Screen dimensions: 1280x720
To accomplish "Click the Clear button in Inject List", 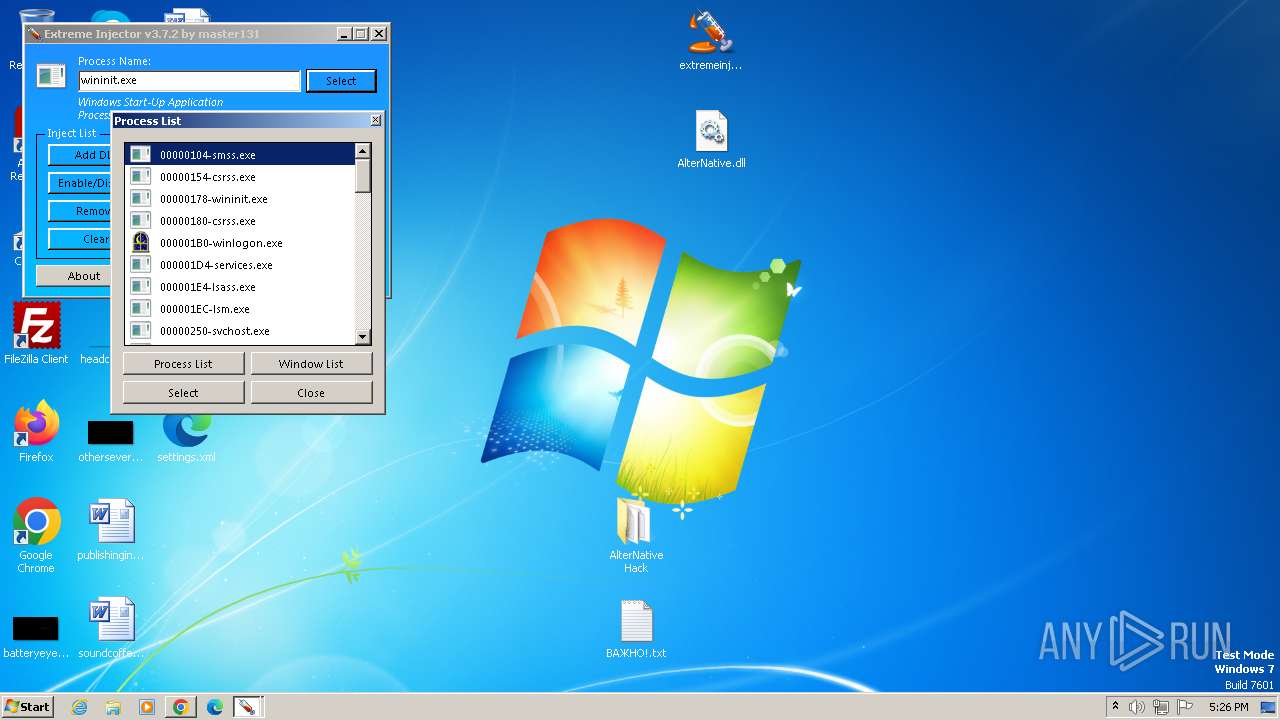I will coord(80,239).
